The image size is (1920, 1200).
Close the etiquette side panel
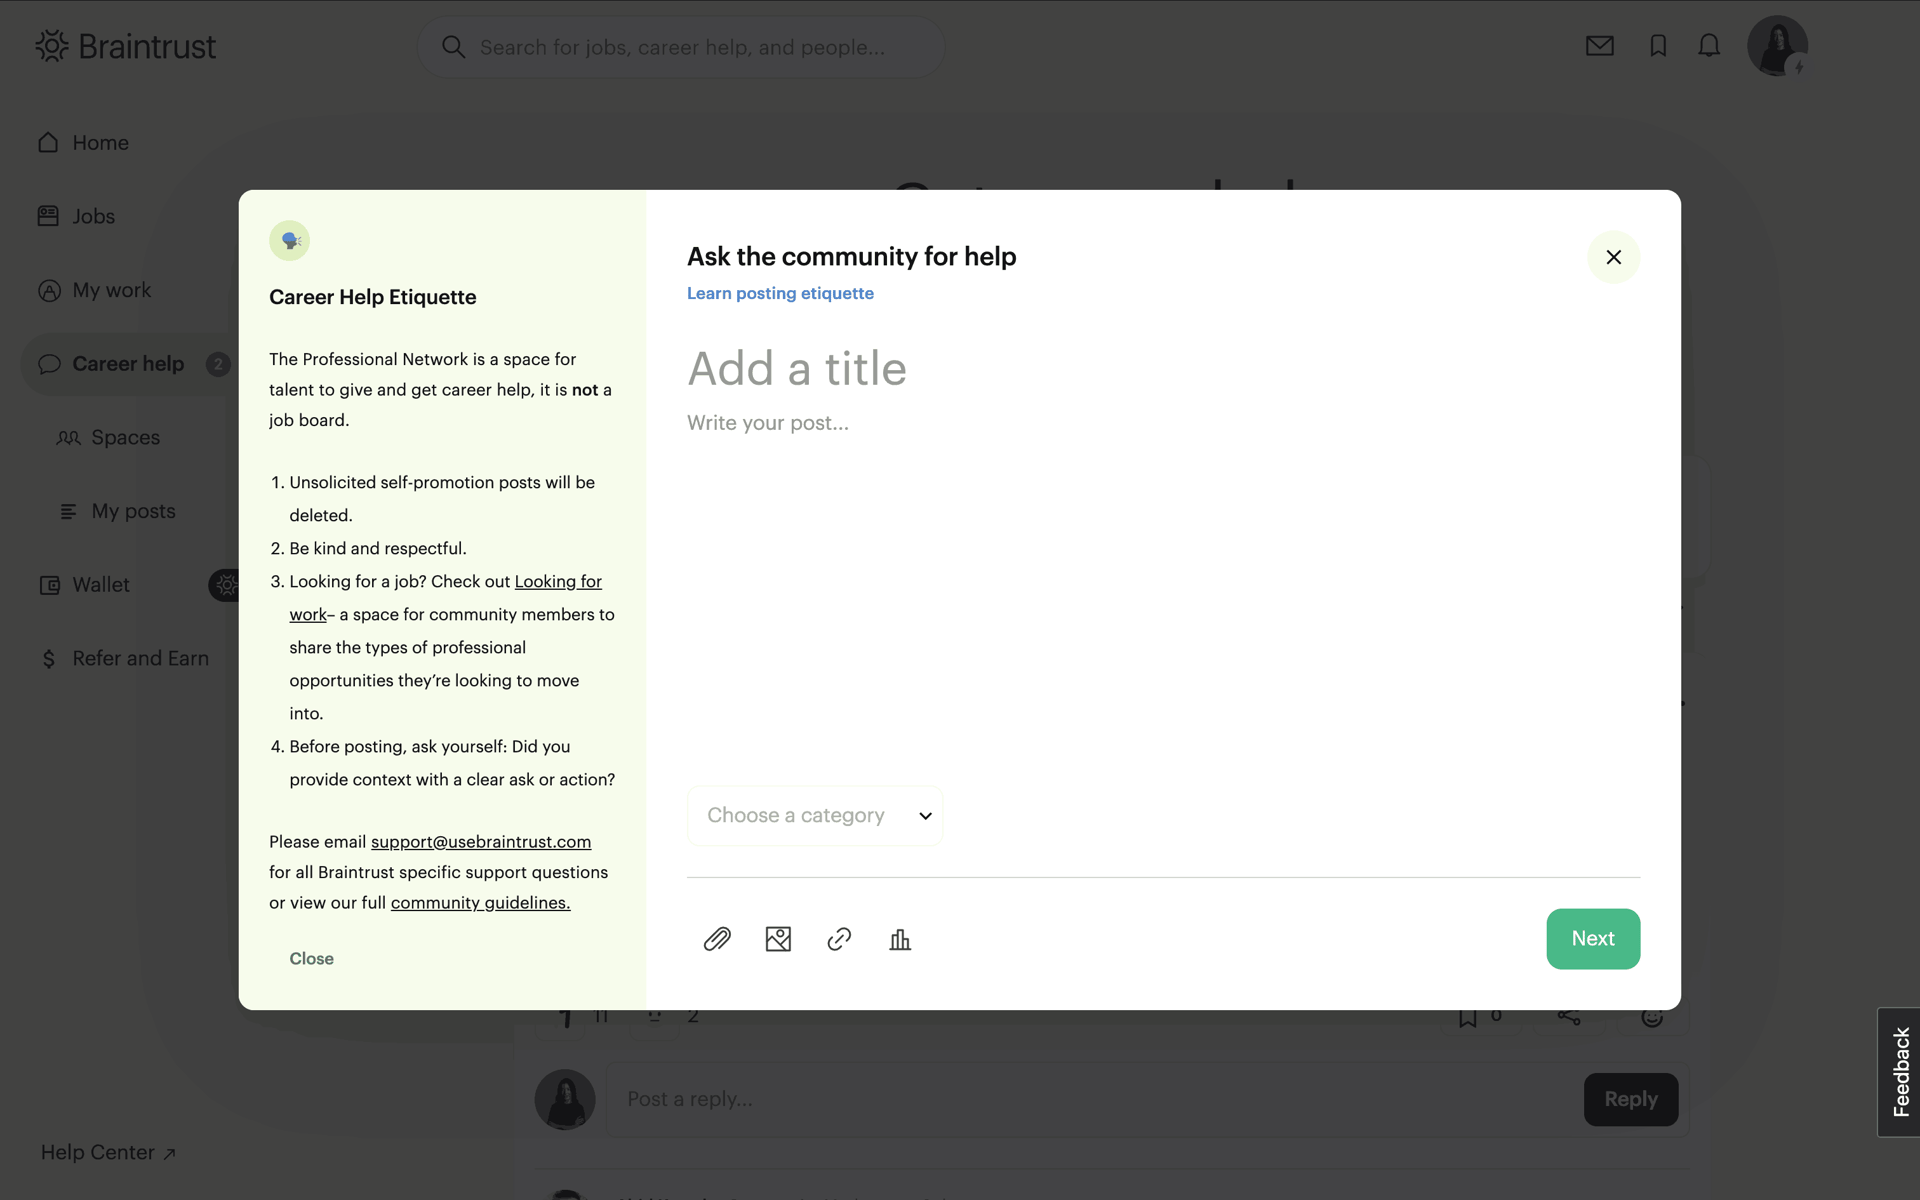(311, 959)
